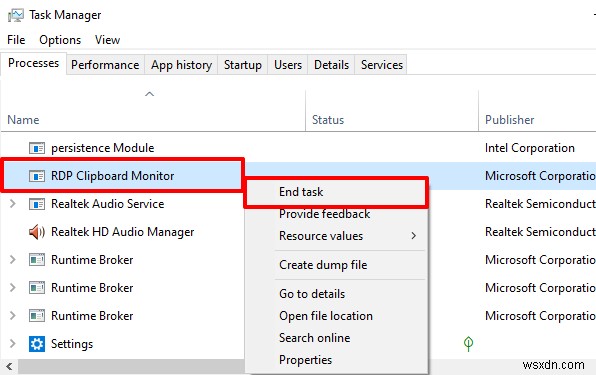Select the persistence Module process row
Screen dimensions: 596x375
pos(298,148)
